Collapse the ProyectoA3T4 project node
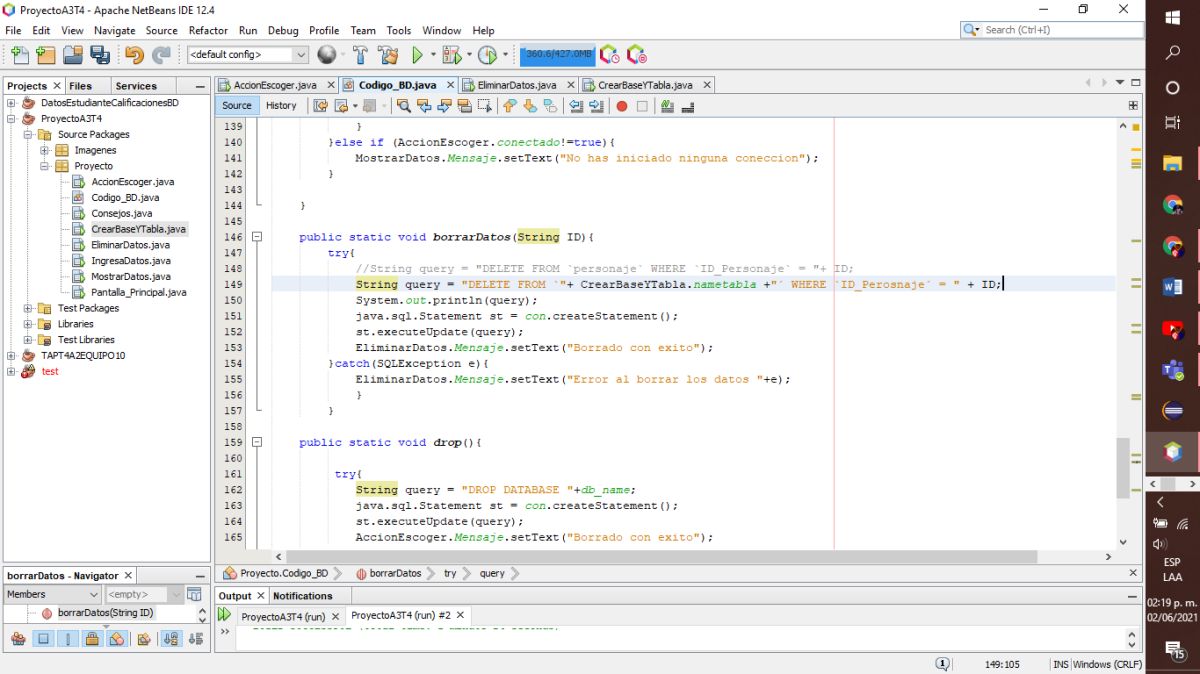 11,118
